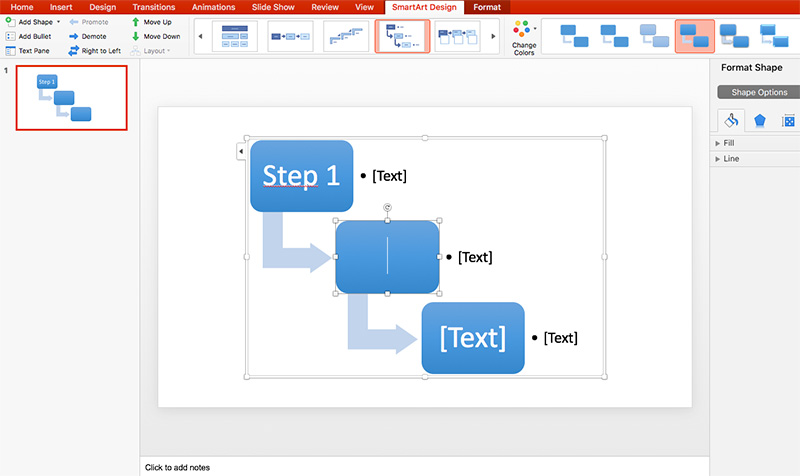Show previous layouts with left gallery arrow
800x476 pixels.
tap(200, 36)
